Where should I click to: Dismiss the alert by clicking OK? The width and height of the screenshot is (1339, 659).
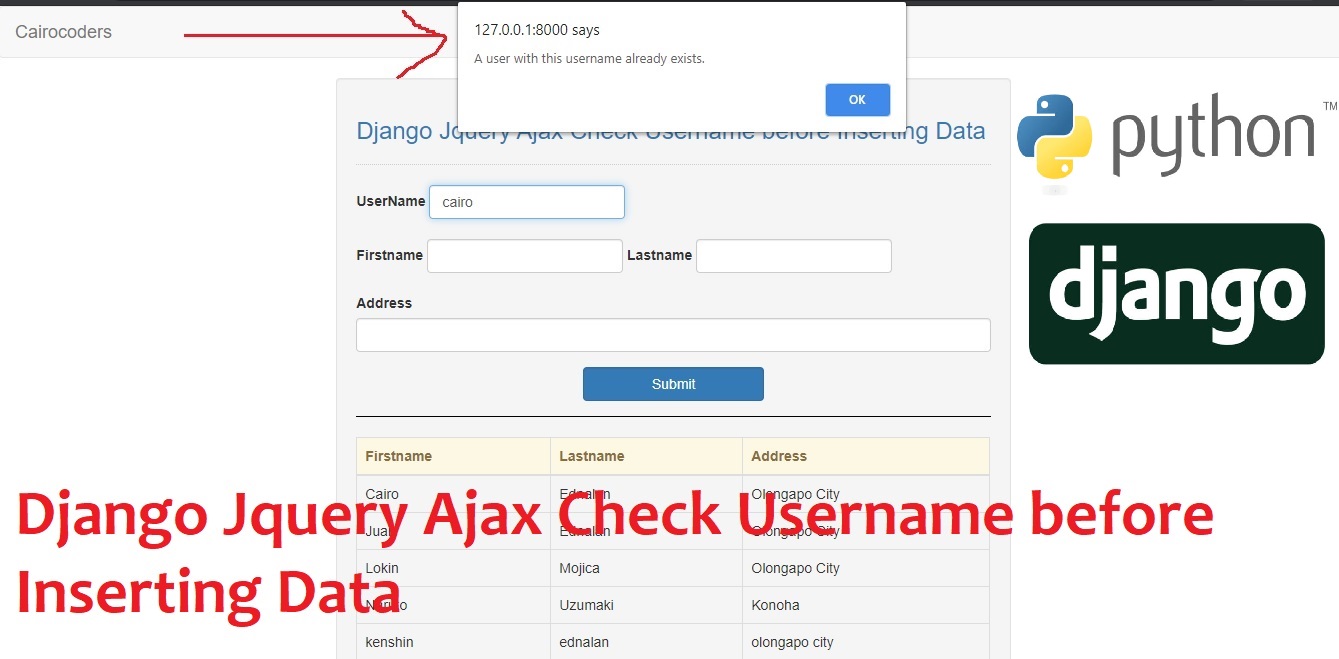(857, 99)
